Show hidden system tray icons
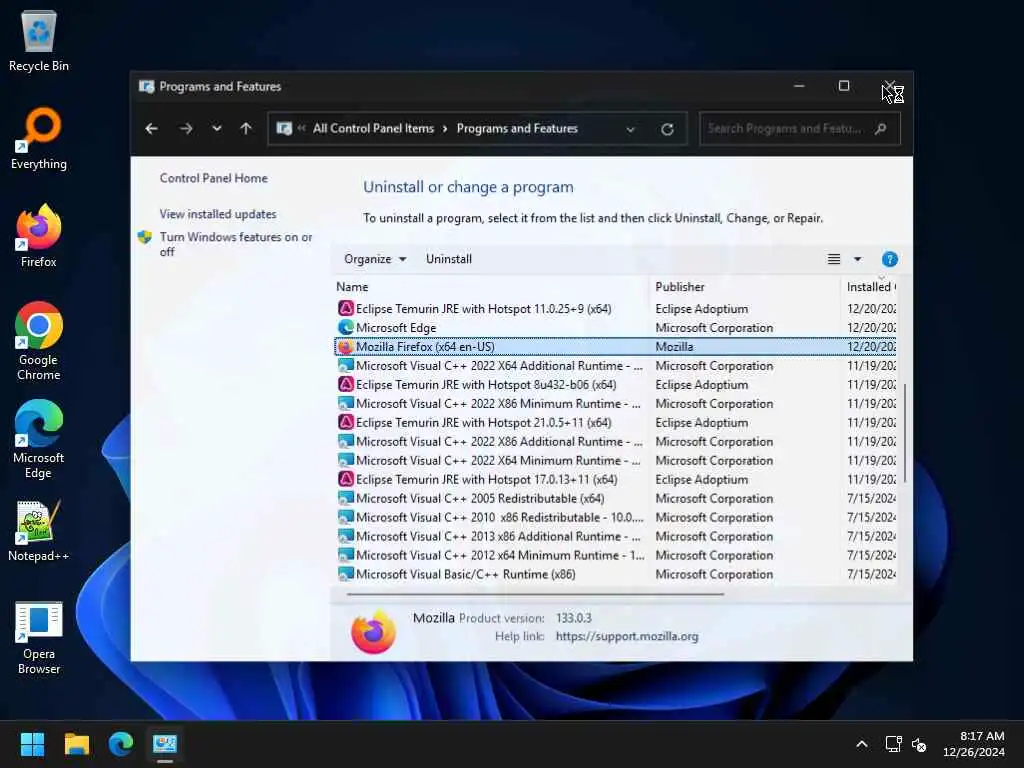The image size is (1024, 768). click(862, 744)
